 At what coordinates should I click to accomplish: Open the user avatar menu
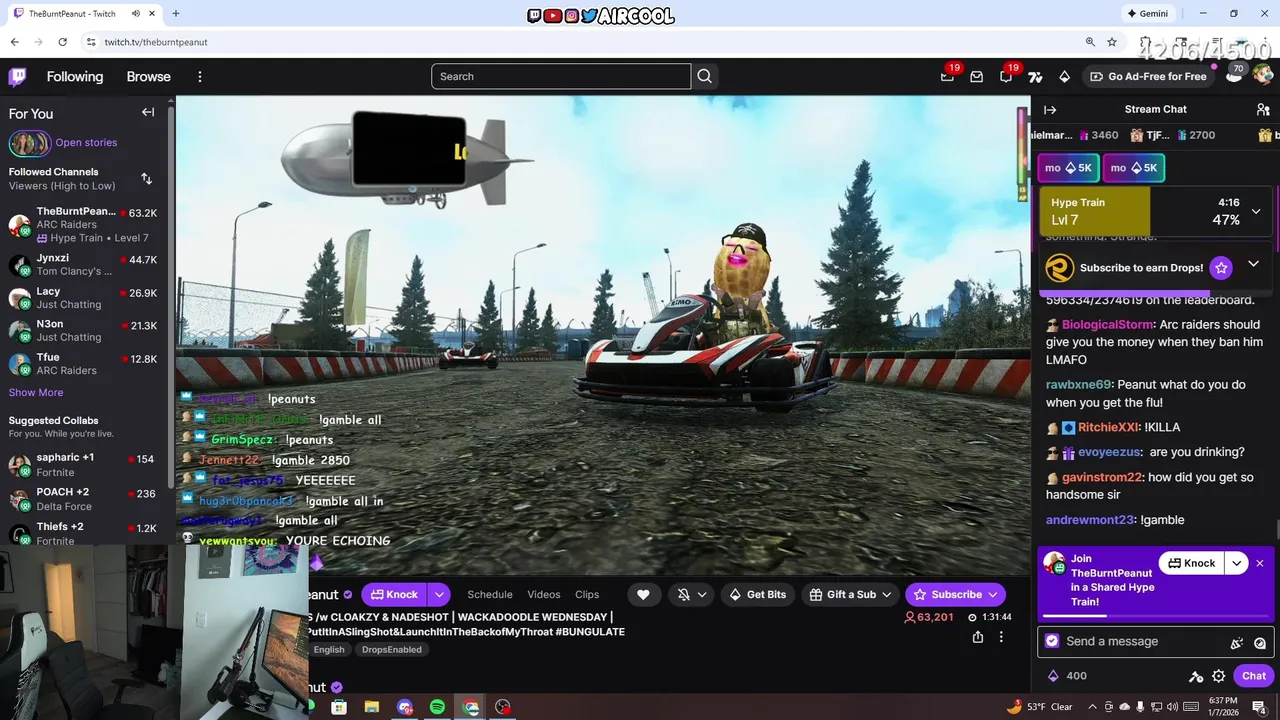(x=1263, y=75)
